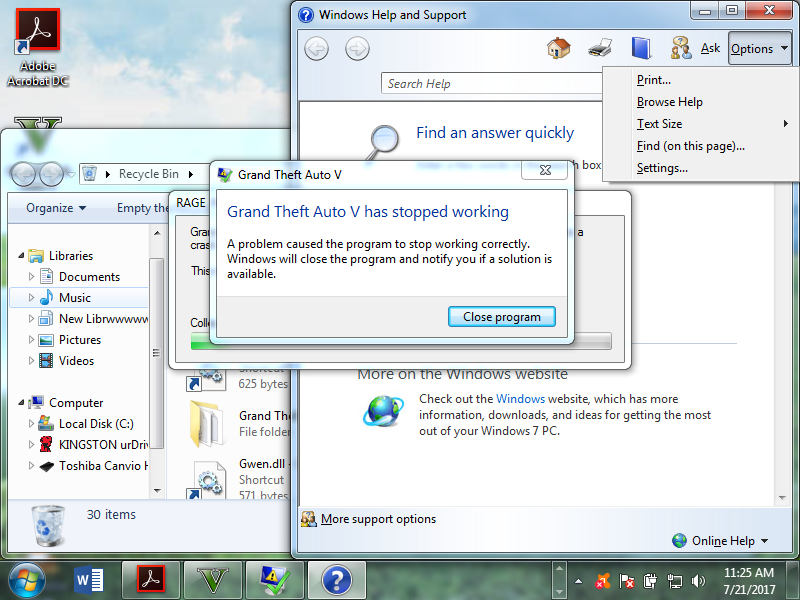800x600 pixels.
Task: Choose Browse Help menu item
Action: (701, 102)
